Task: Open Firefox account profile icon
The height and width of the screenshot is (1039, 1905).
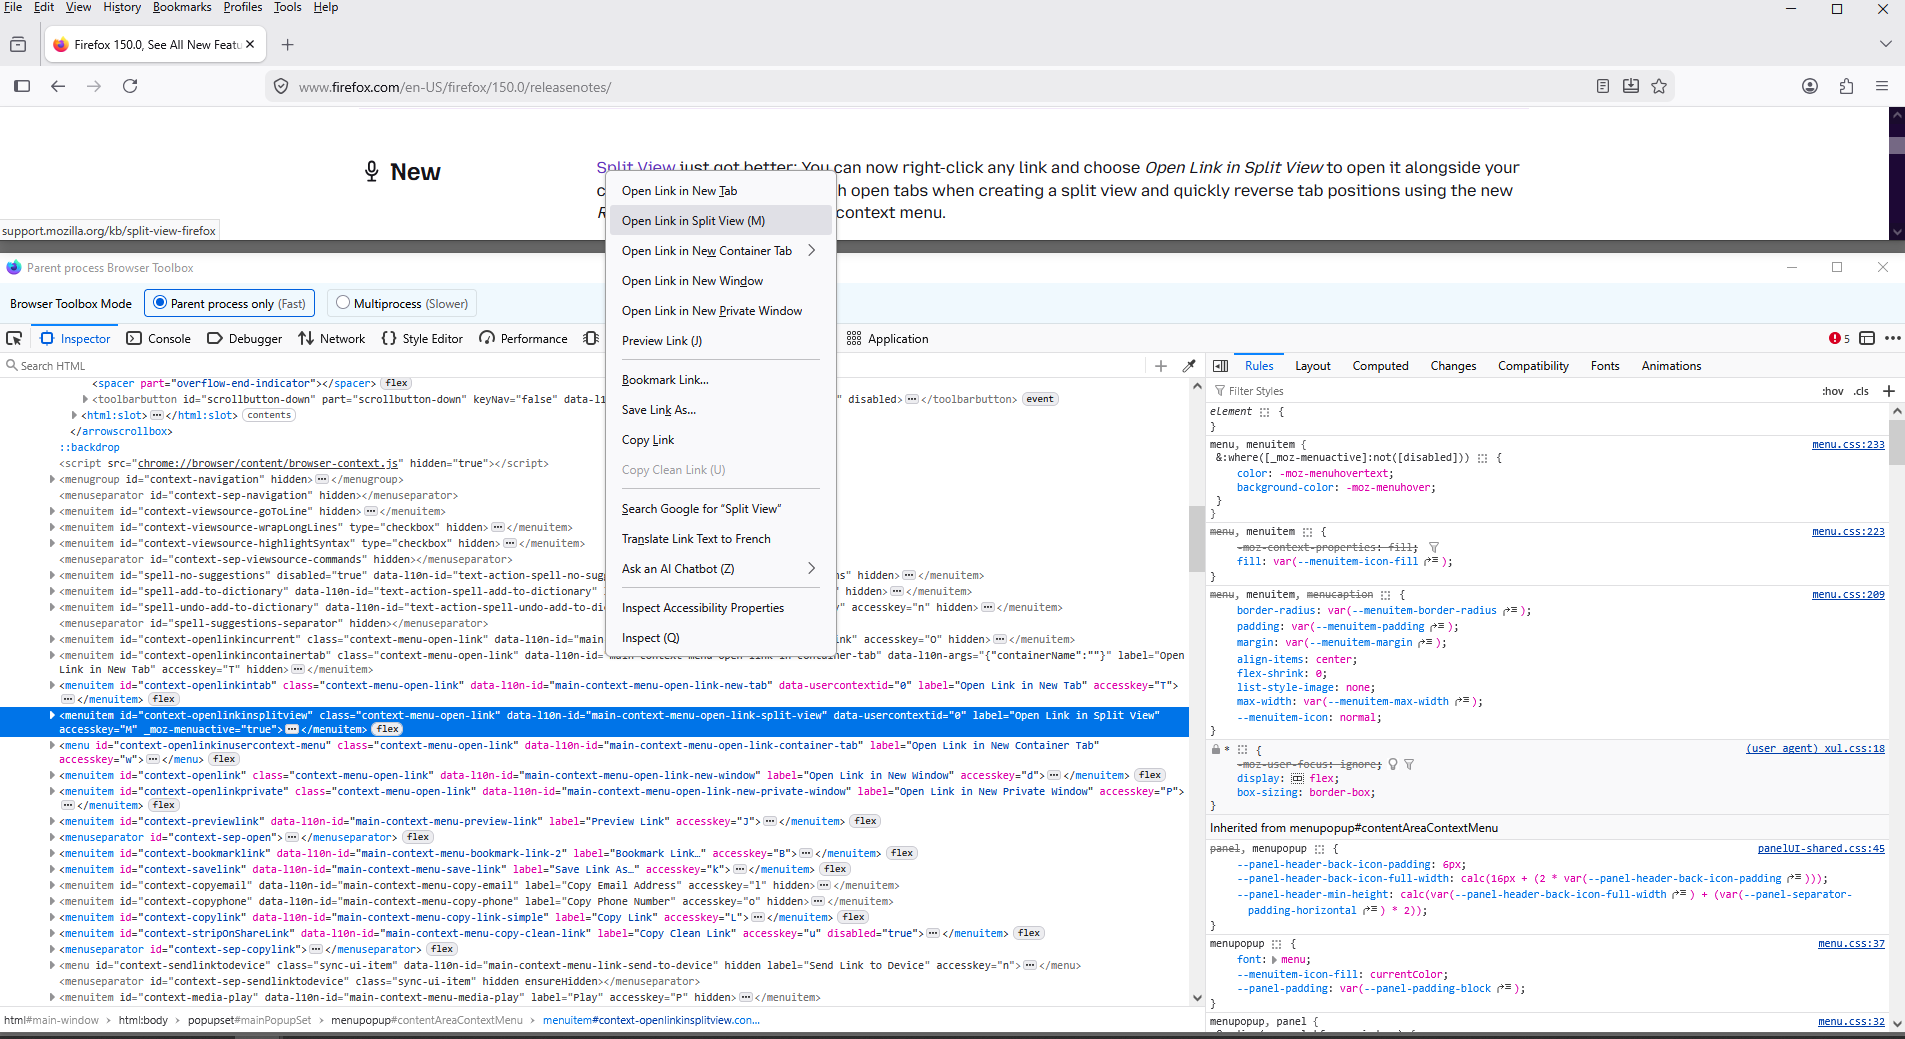Action: coord(1810,86)
